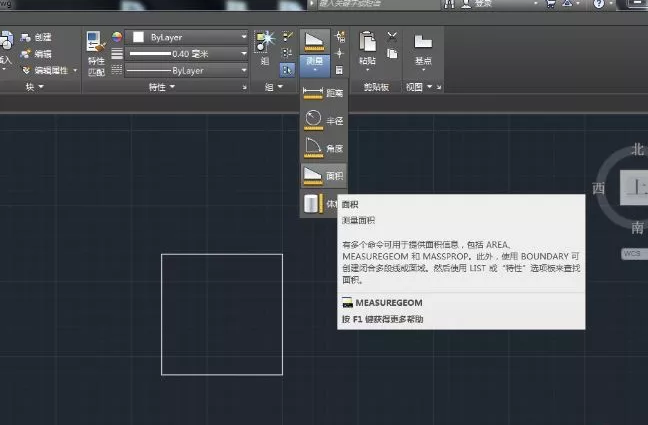The height and width of the screenshot is (425, 648).
Task: Click the 测量 (Measure) ruler icon
Action: point(314,41)
